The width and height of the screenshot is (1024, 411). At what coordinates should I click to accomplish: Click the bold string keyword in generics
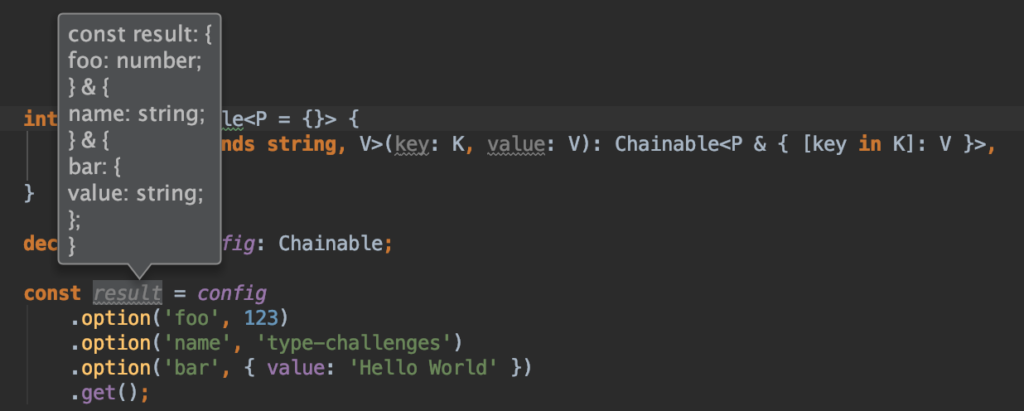pos(300,144)
